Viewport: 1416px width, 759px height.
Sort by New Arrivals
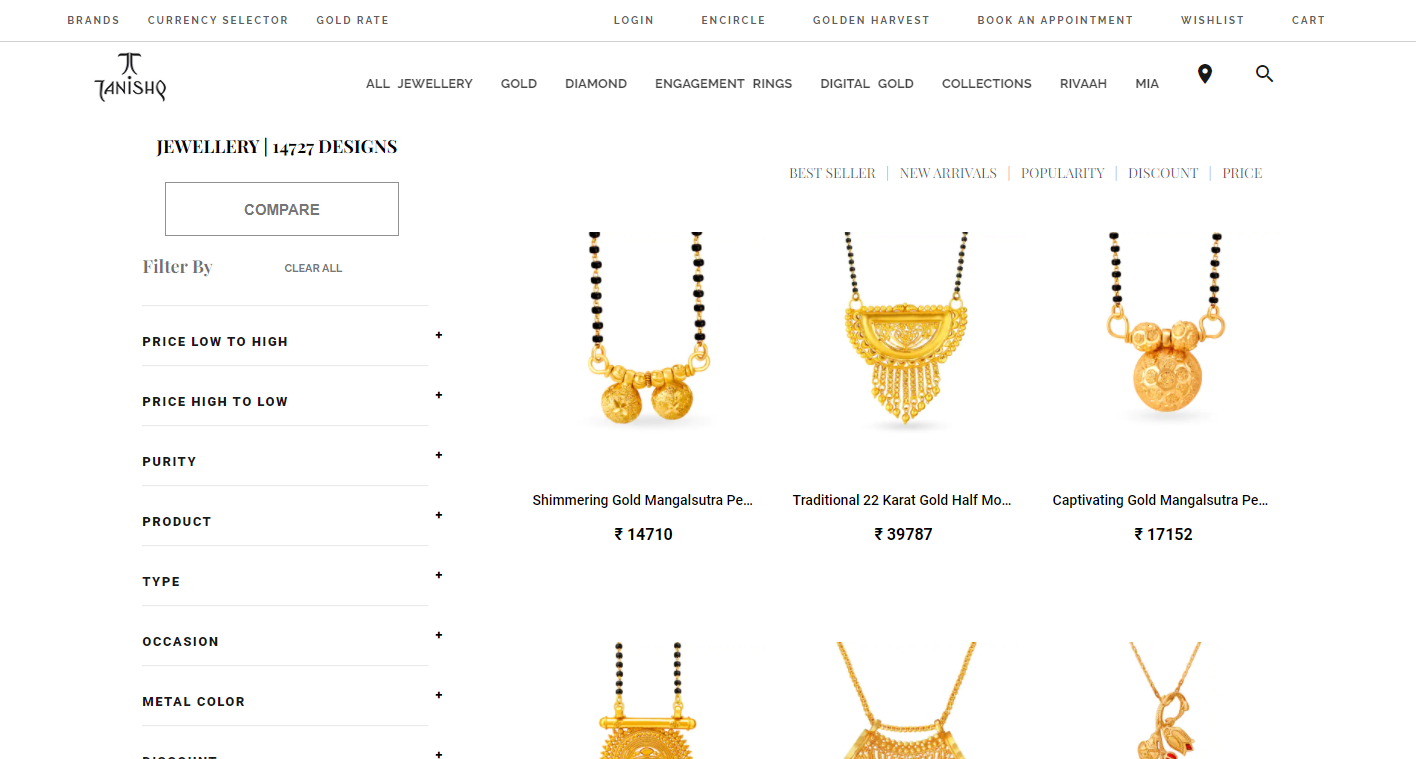[x=948, y=173]
